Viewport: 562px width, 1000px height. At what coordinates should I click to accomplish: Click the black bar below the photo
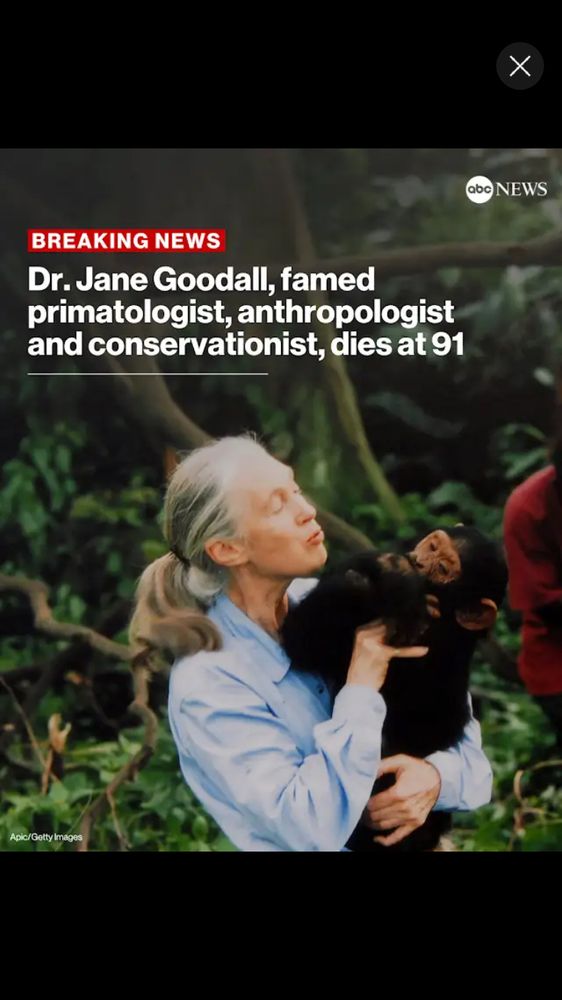tap(281, 925)
